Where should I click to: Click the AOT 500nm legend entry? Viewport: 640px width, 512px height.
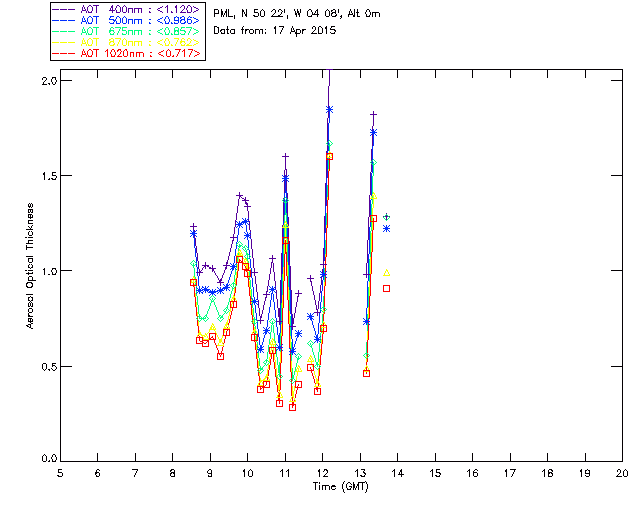127,20
